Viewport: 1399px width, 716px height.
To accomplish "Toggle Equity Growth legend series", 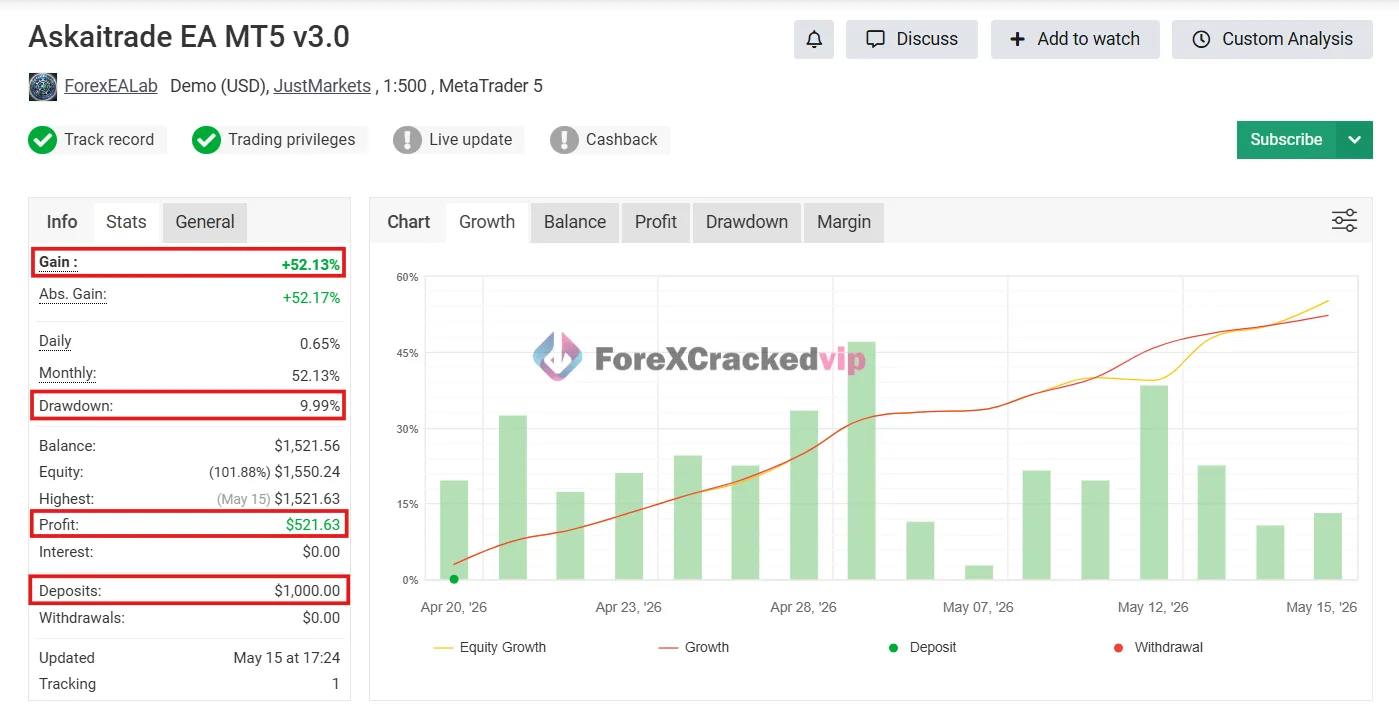I will pyautogui.click(x=490, y=647).
